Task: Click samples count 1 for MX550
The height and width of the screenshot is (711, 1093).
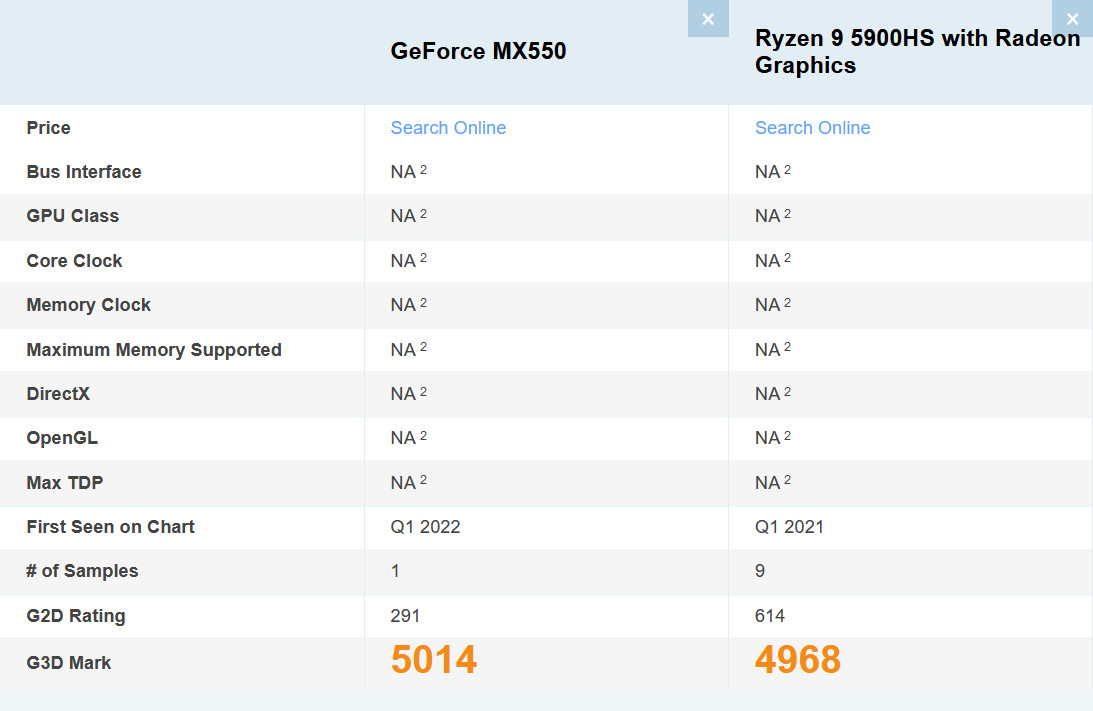Action: tap(395, 571)
